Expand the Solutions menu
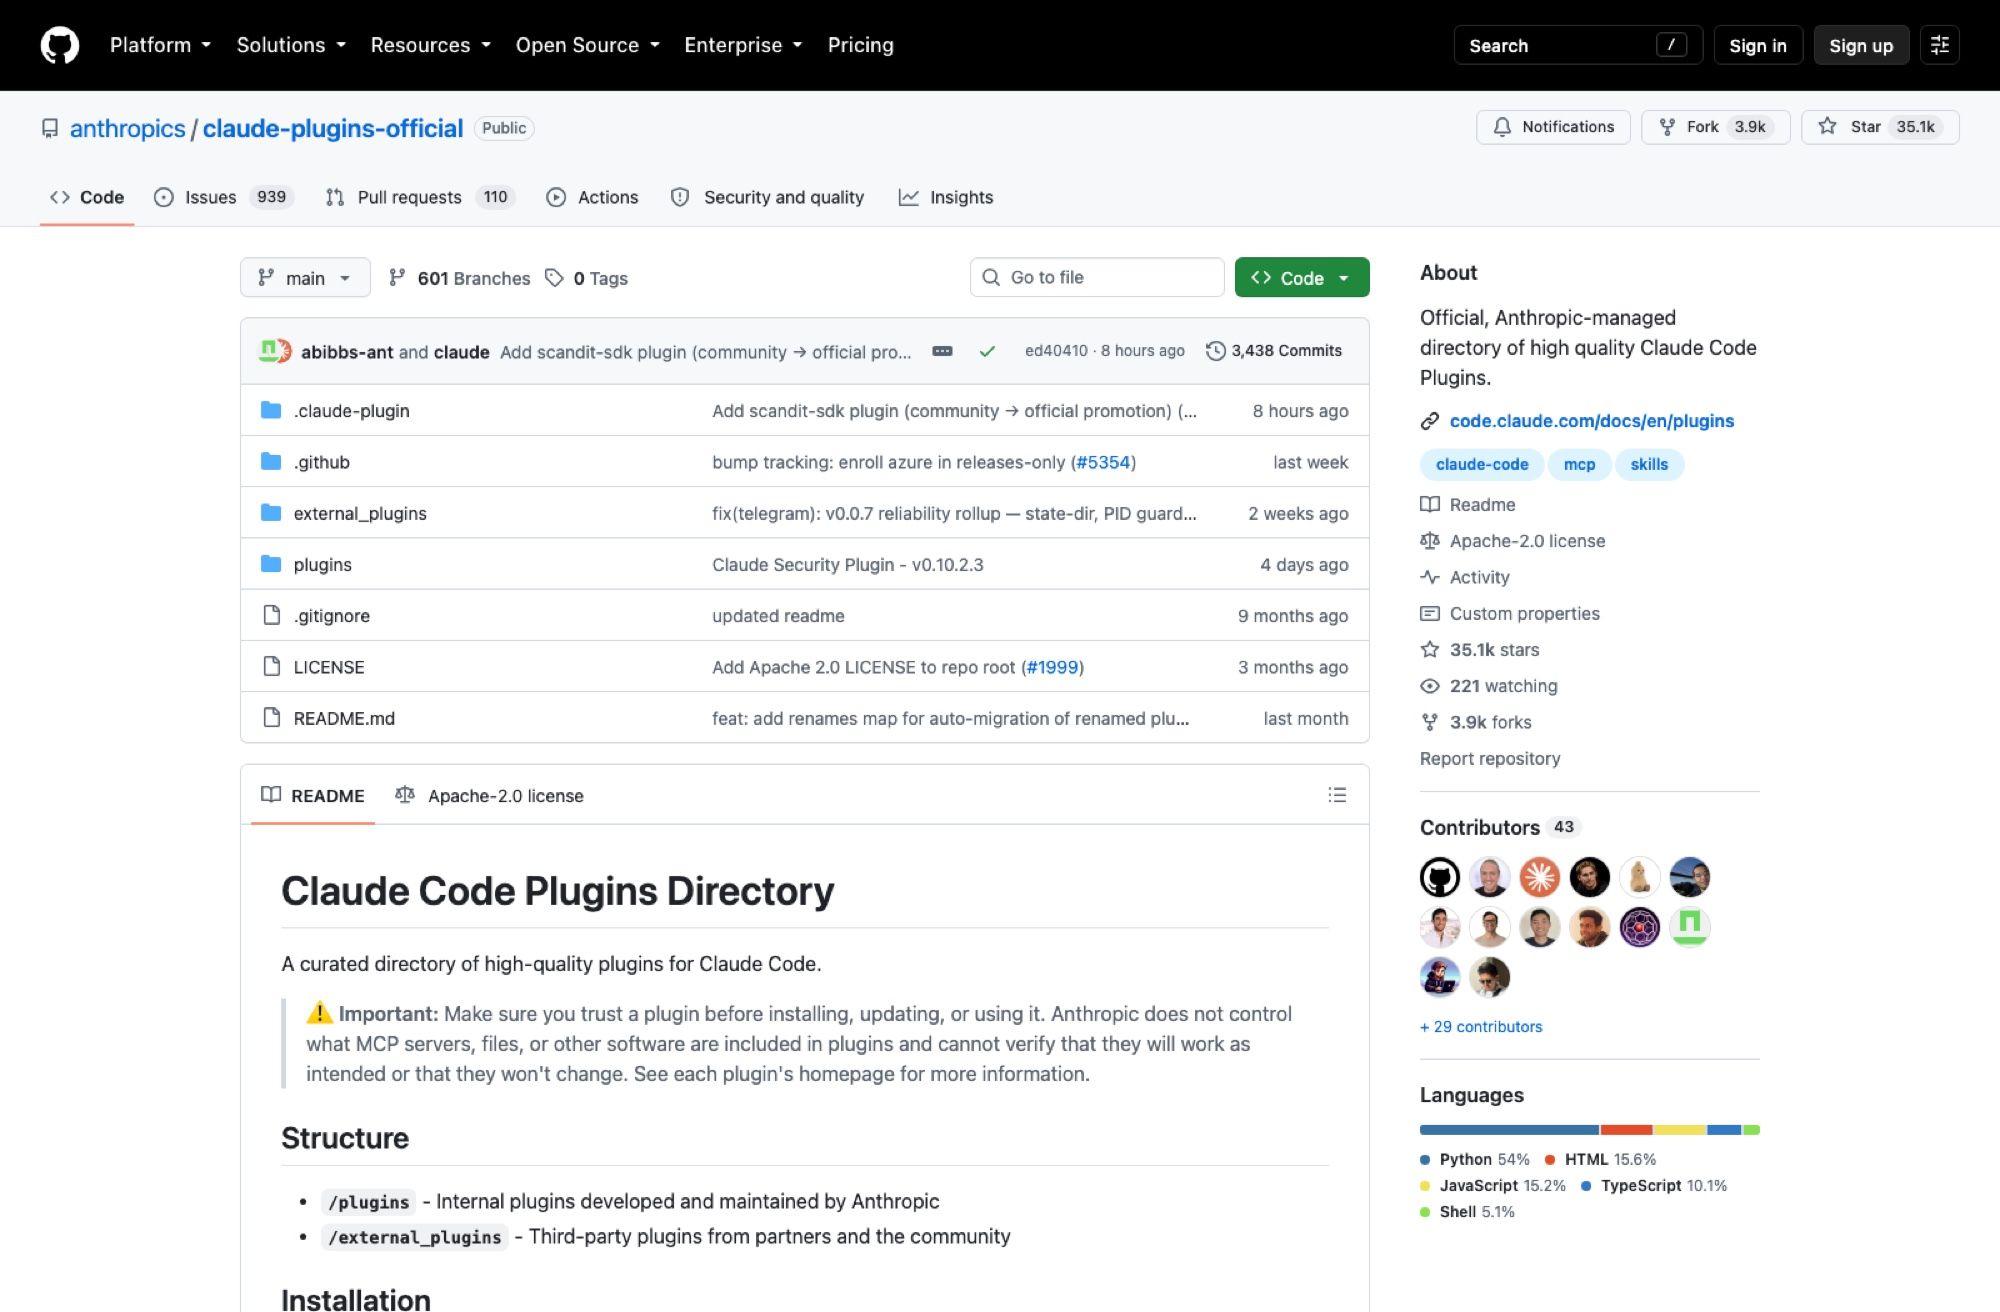The image size is (2000, 1312). pyautogui.click(x=291, y=45)
